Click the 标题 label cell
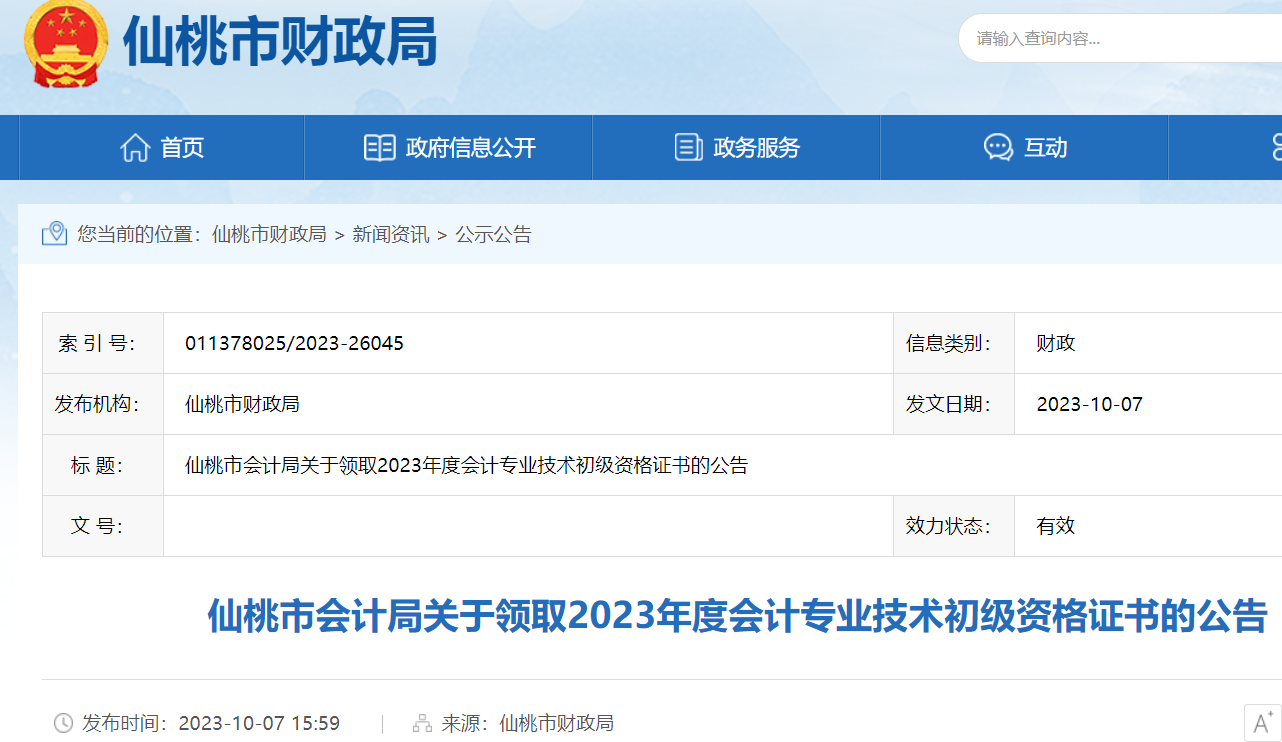 pos(103,465)
